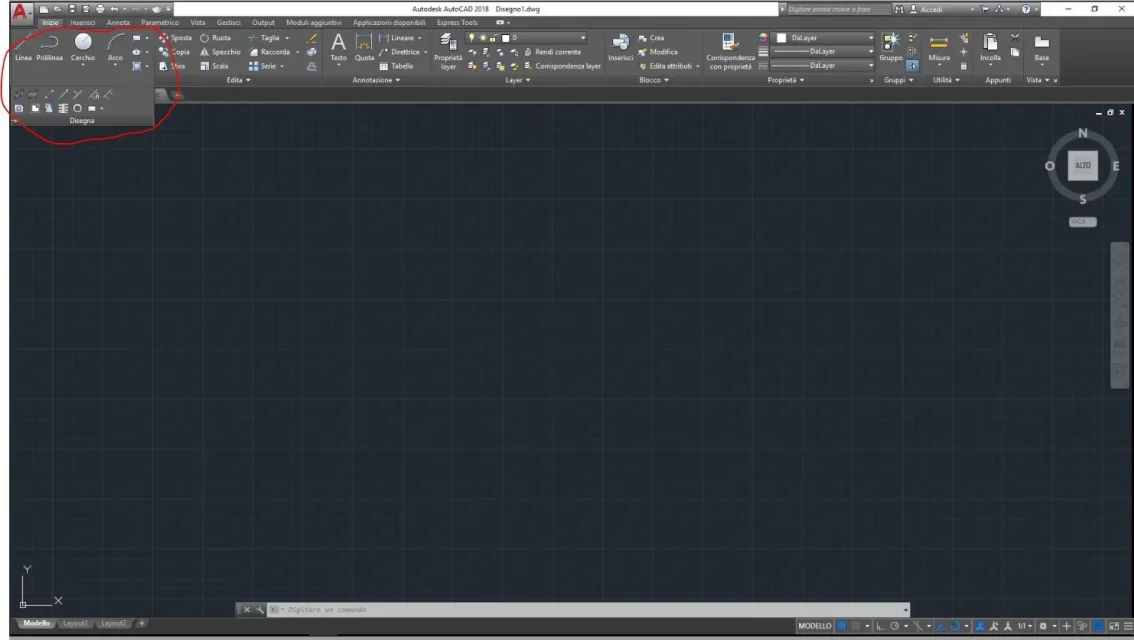The width and height of the screenshot is (1134, 640).
Task: Expand the Layer panel
Action: pos(517,80)
